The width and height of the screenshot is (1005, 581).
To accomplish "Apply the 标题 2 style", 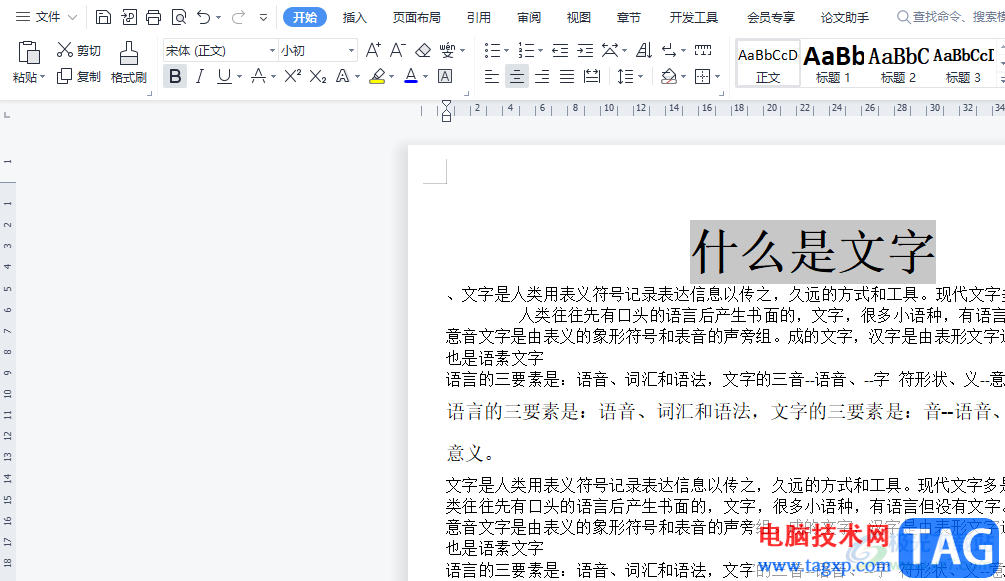I will (x=899, y=63).
